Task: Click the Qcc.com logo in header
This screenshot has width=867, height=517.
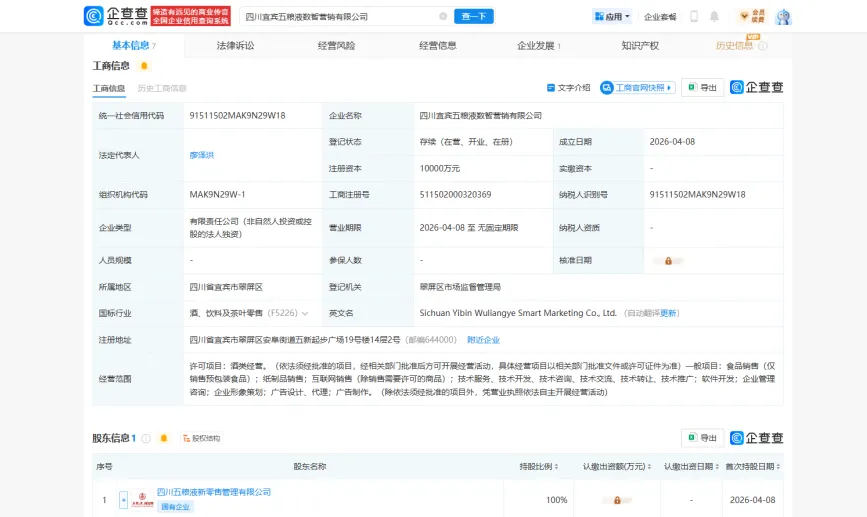Action: click(116, 16)
